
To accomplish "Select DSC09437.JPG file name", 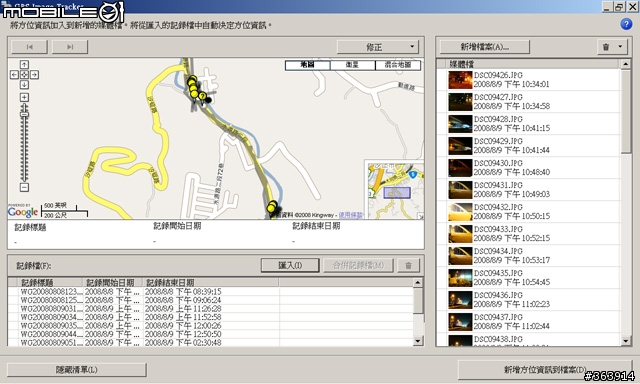I will pos(498,317).
